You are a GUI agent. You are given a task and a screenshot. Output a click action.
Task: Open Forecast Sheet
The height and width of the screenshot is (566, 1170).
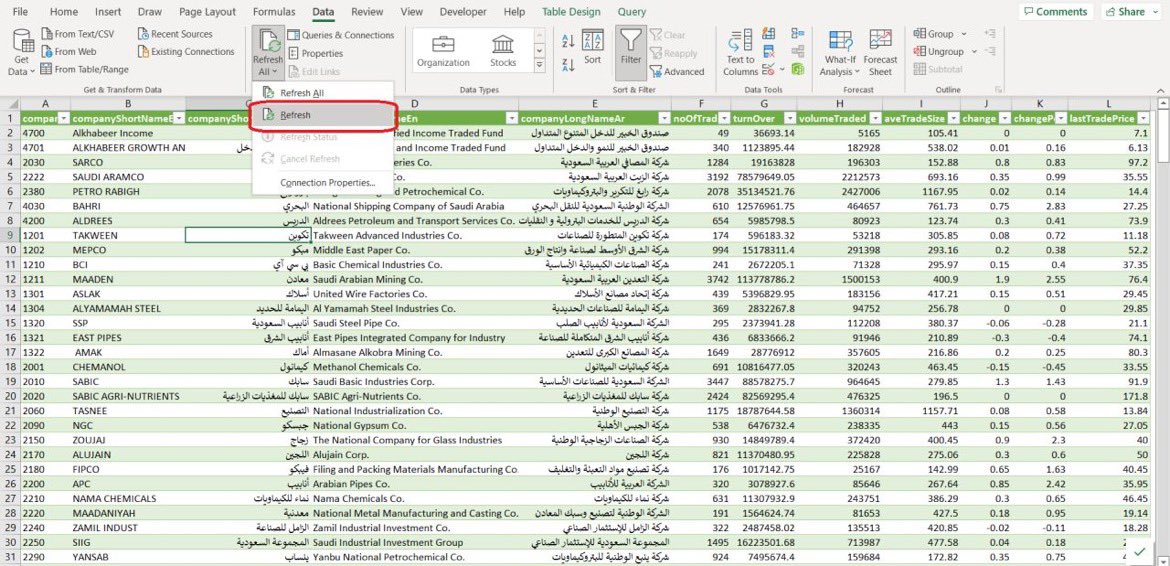(x=880, y=52)
